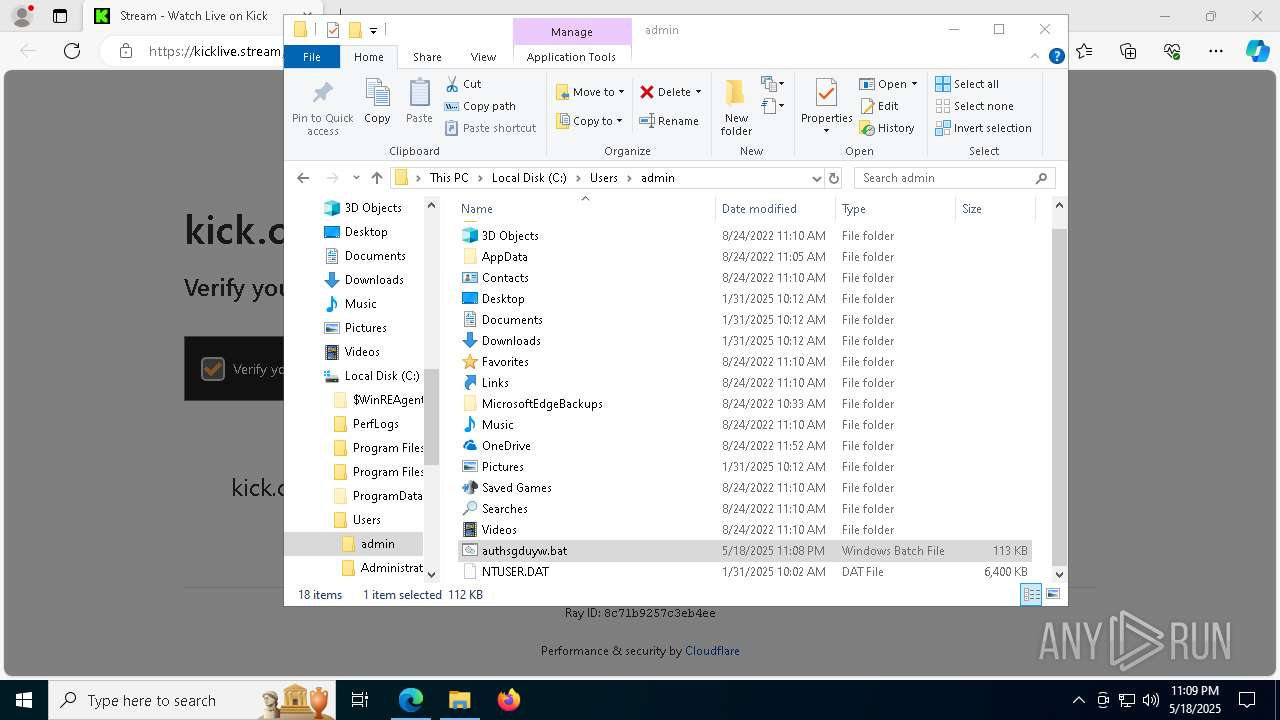Open the Move to dropdown

coord(591,92)
